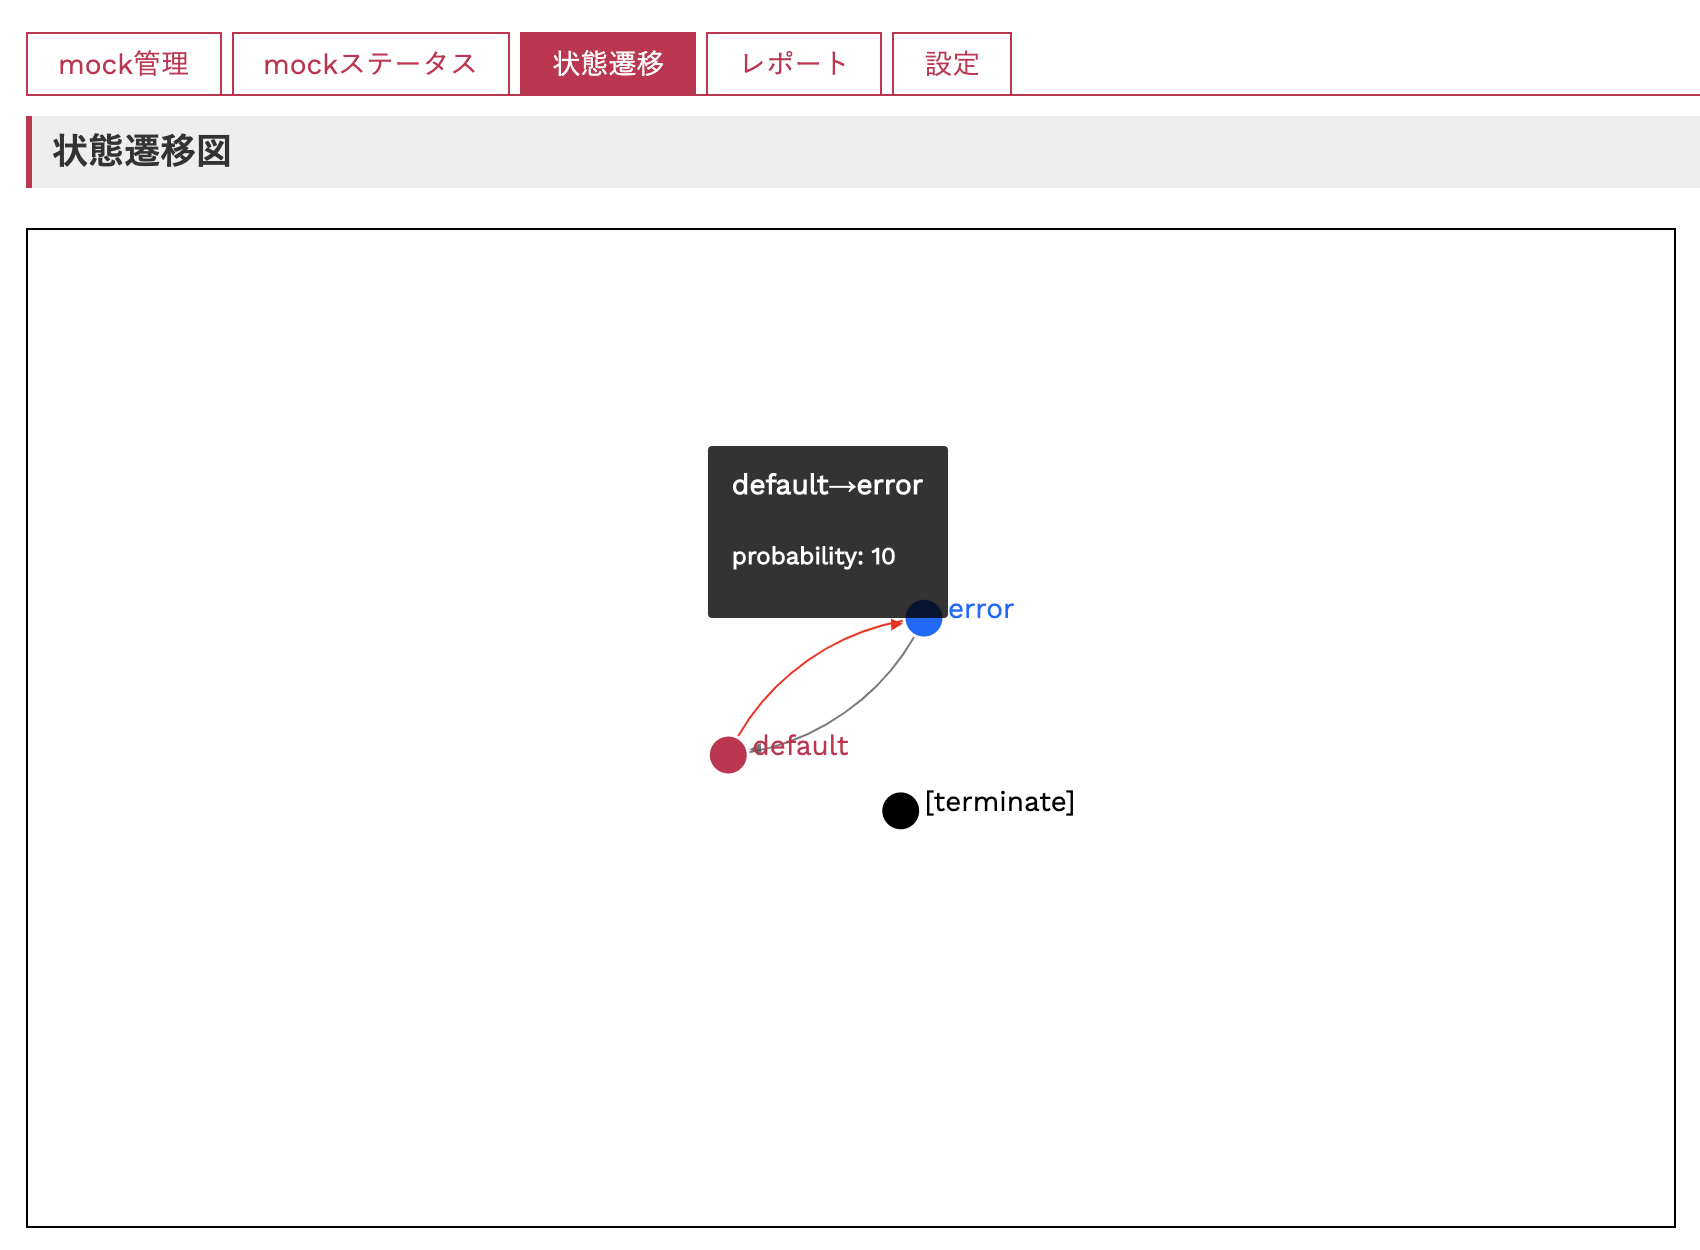Switch to the mockステータス tab
Image resolution: width=1700 pixels, height=1250 pixels.
[x=370, y=64]
